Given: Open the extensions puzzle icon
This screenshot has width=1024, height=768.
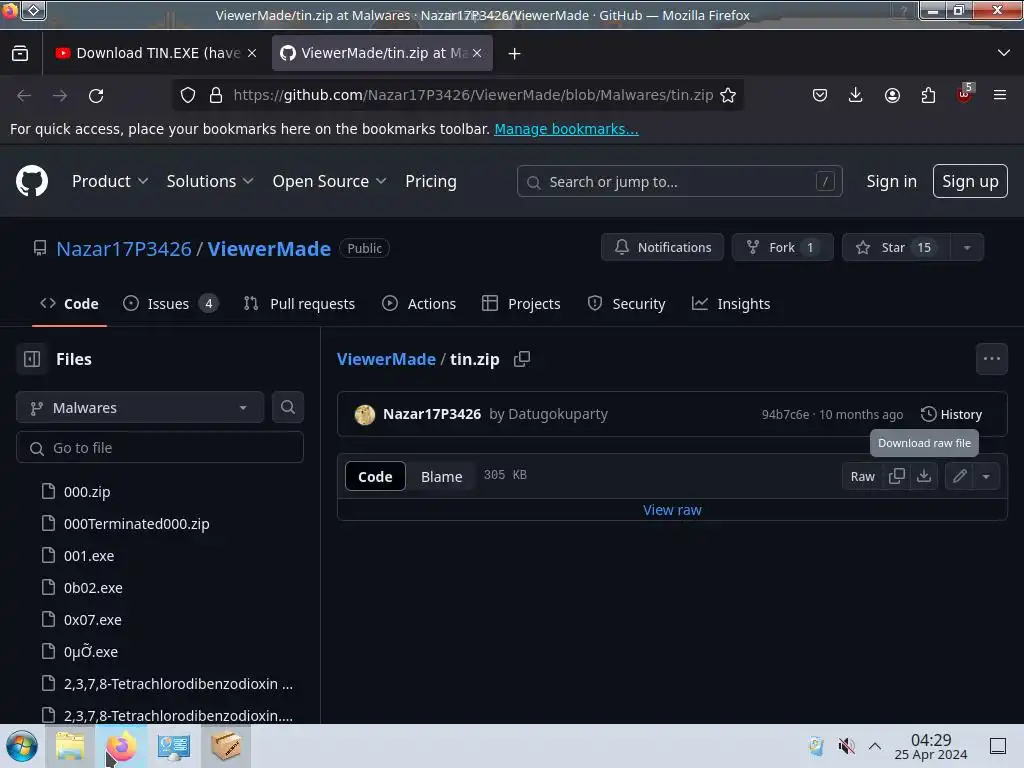Looking at the screenshot, I should click(x=928, y=95).
